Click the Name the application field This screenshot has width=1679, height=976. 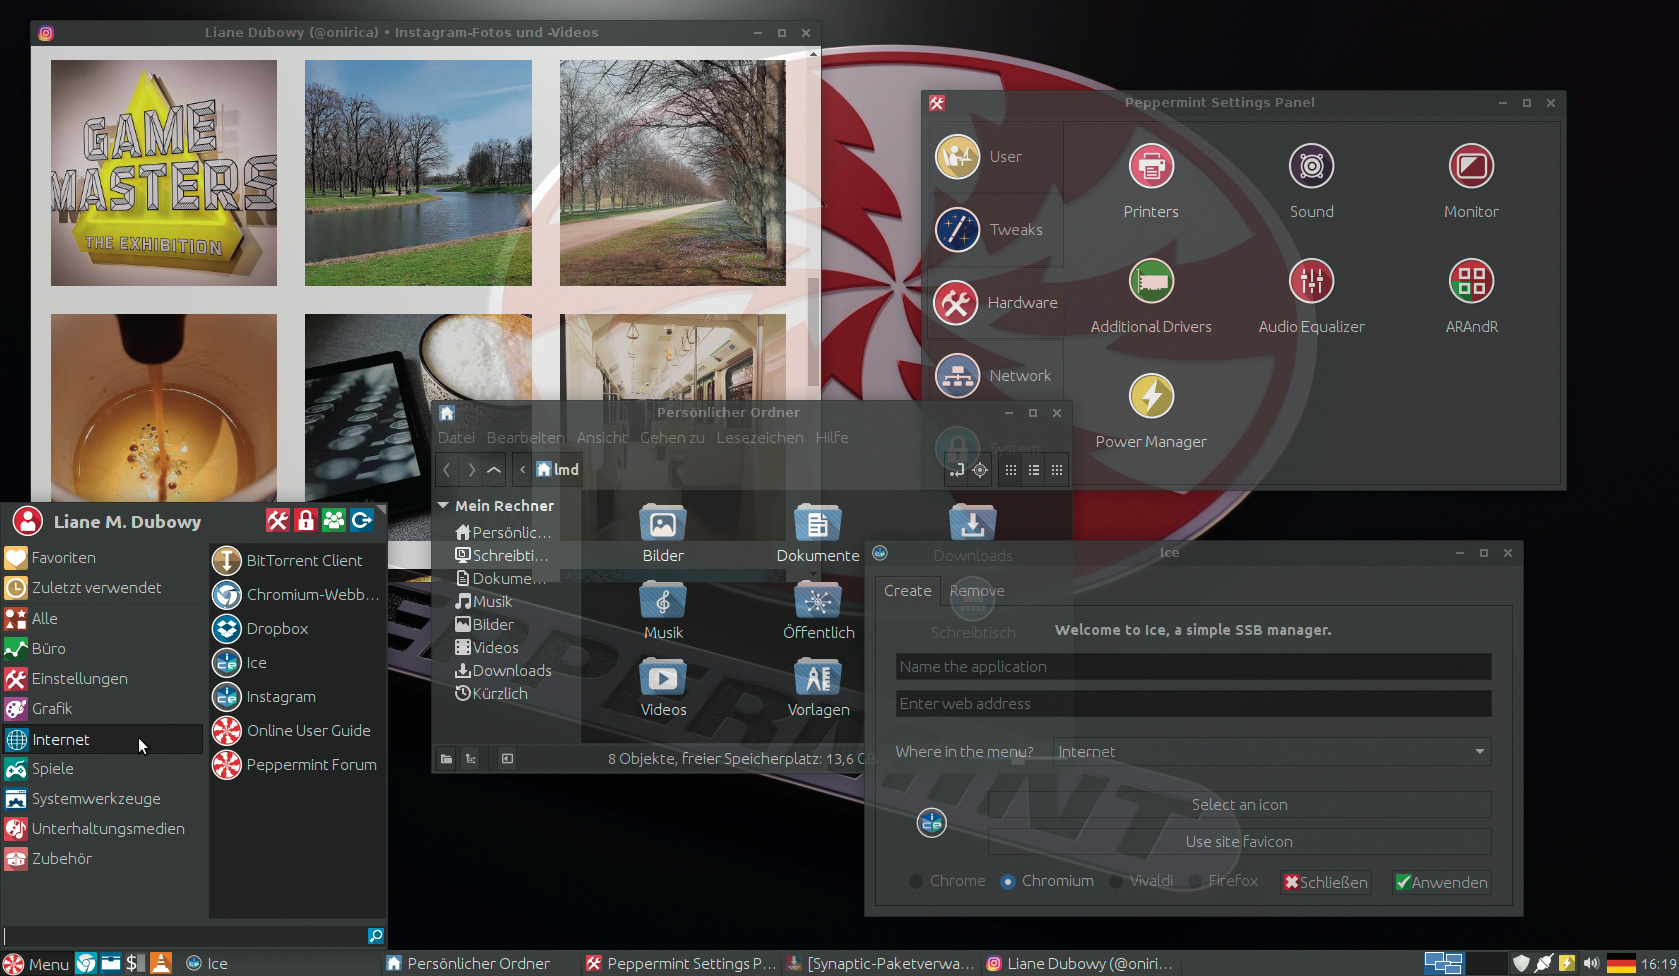(x=1193, y=667)
